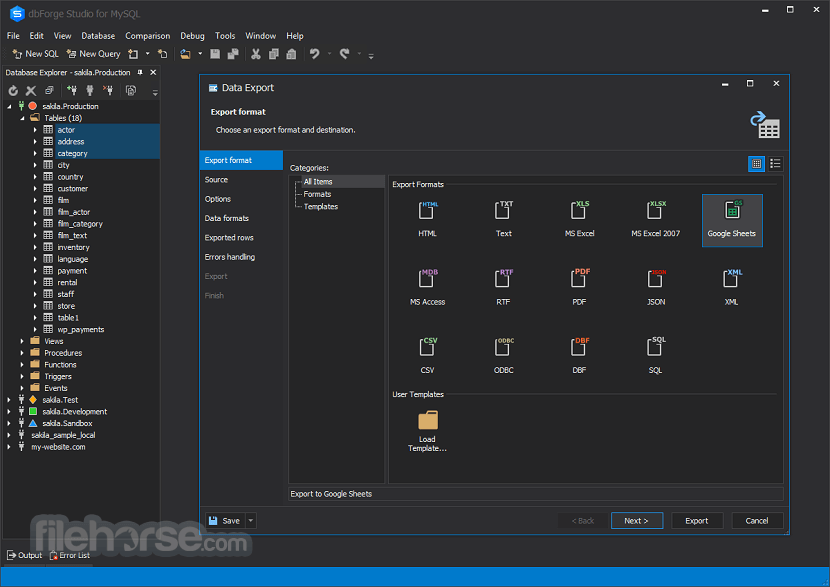The image size is (830, 587).
Task: Go to the Exported rows wizard page
Action: click(x=241, y=238)
